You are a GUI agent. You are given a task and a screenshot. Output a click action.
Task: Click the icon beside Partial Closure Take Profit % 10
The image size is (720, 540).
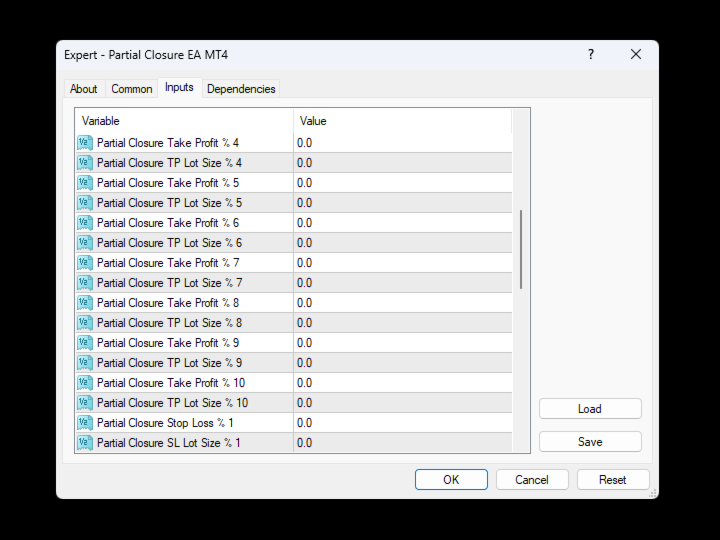(85, 382)
